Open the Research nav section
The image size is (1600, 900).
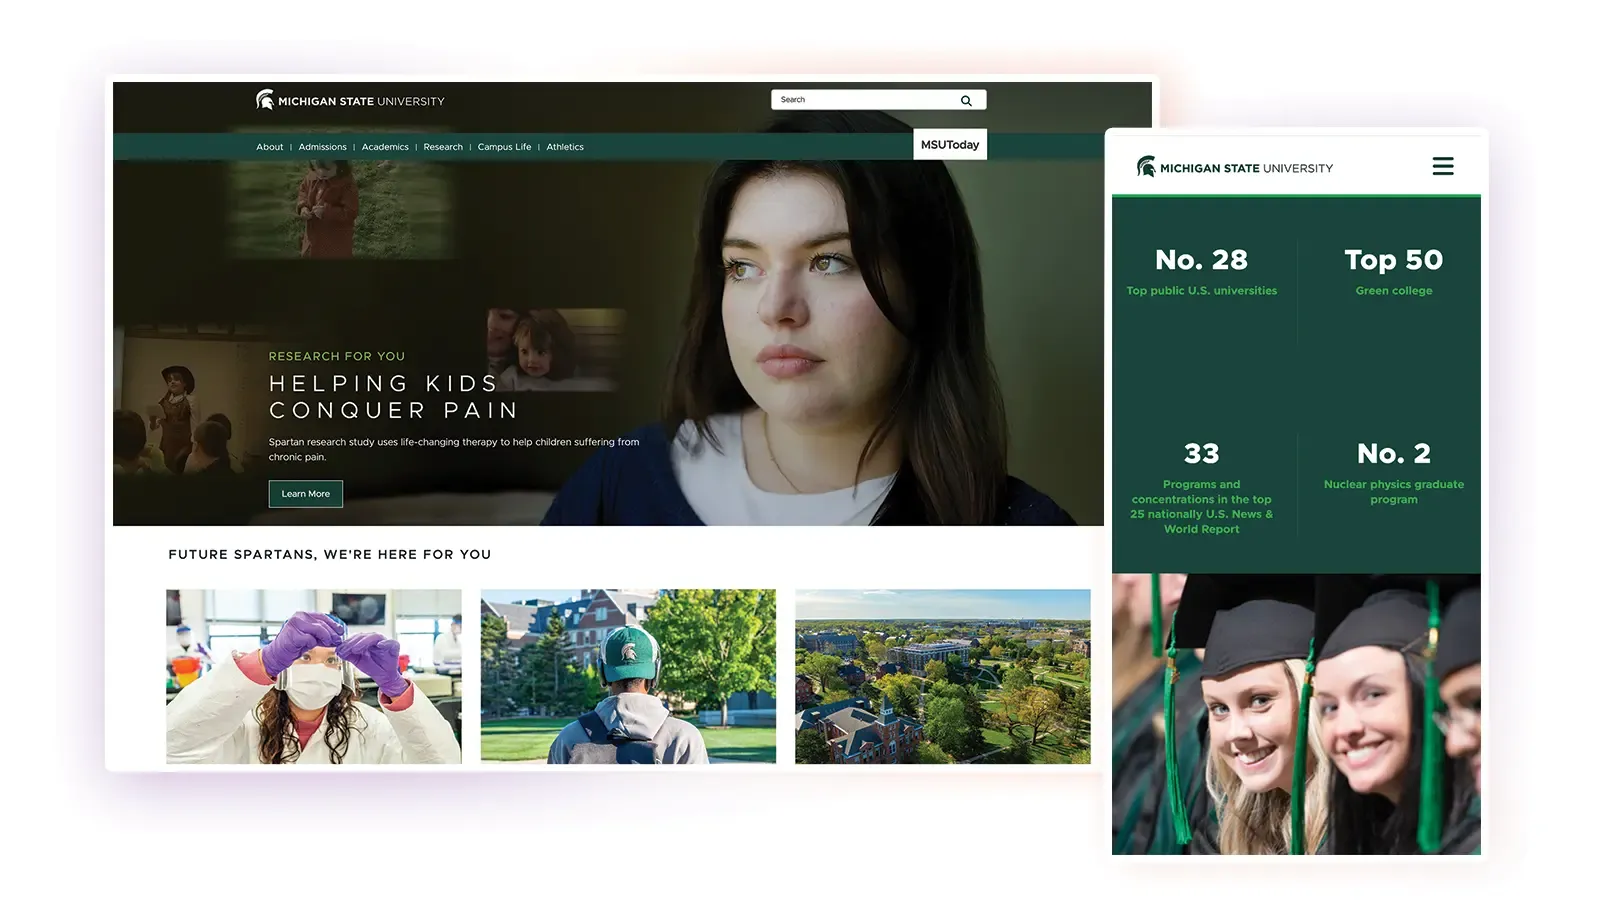point(443,146)
